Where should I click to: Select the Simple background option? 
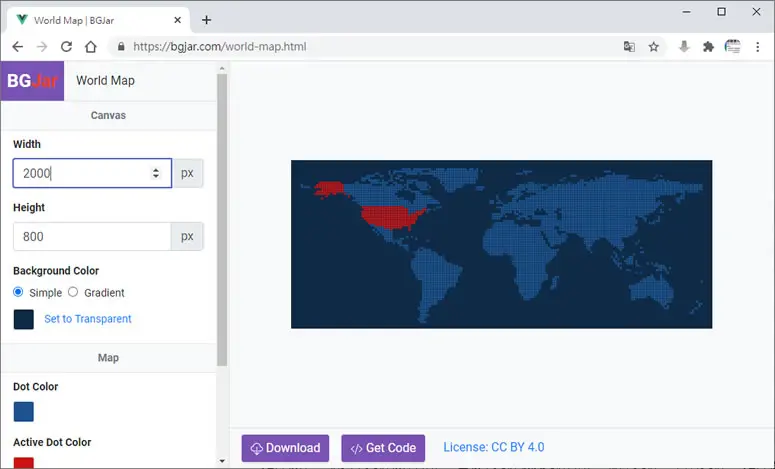pyautogui.click(x=18, y=292)
